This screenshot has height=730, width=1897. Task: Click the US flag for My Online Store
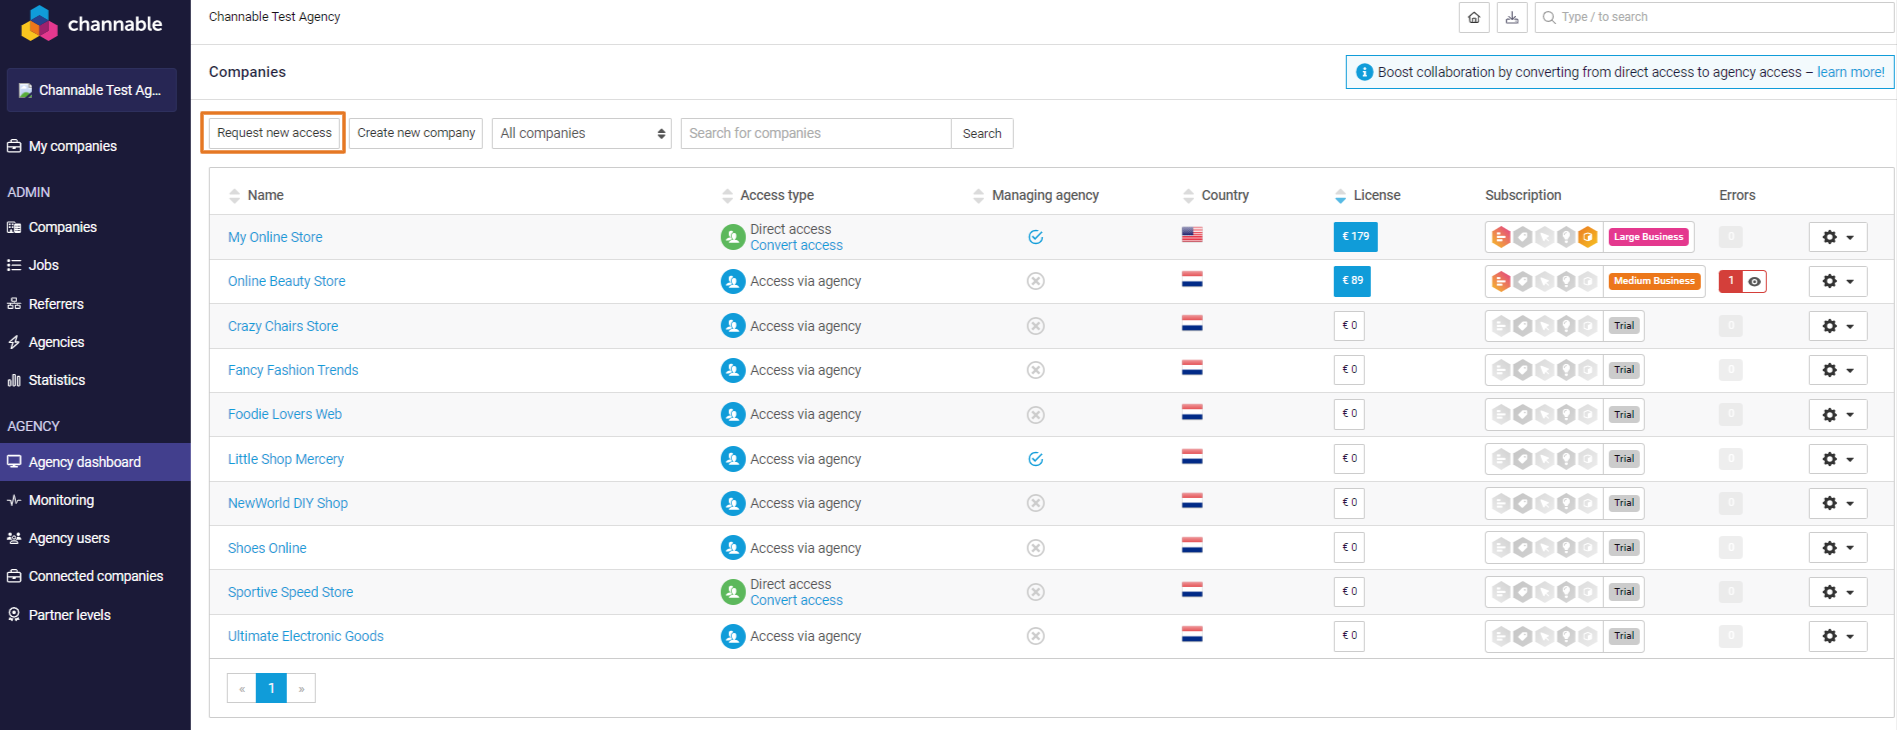coord(1192,235)
